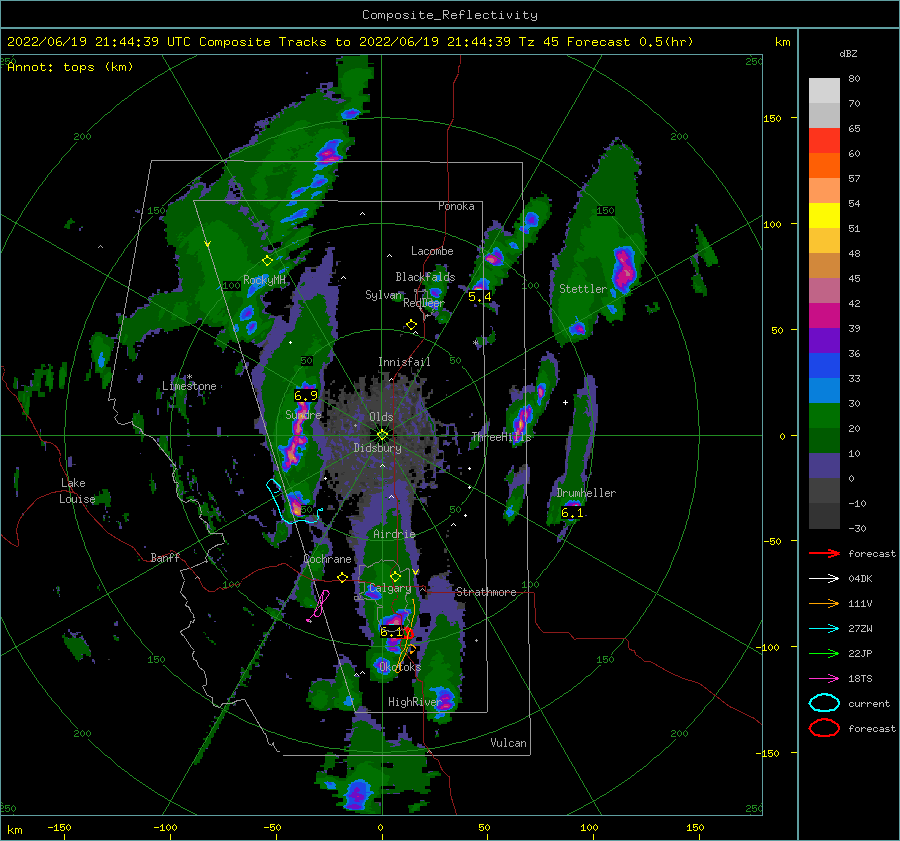Click the HighRiver city label

click(x=414, y=702)
